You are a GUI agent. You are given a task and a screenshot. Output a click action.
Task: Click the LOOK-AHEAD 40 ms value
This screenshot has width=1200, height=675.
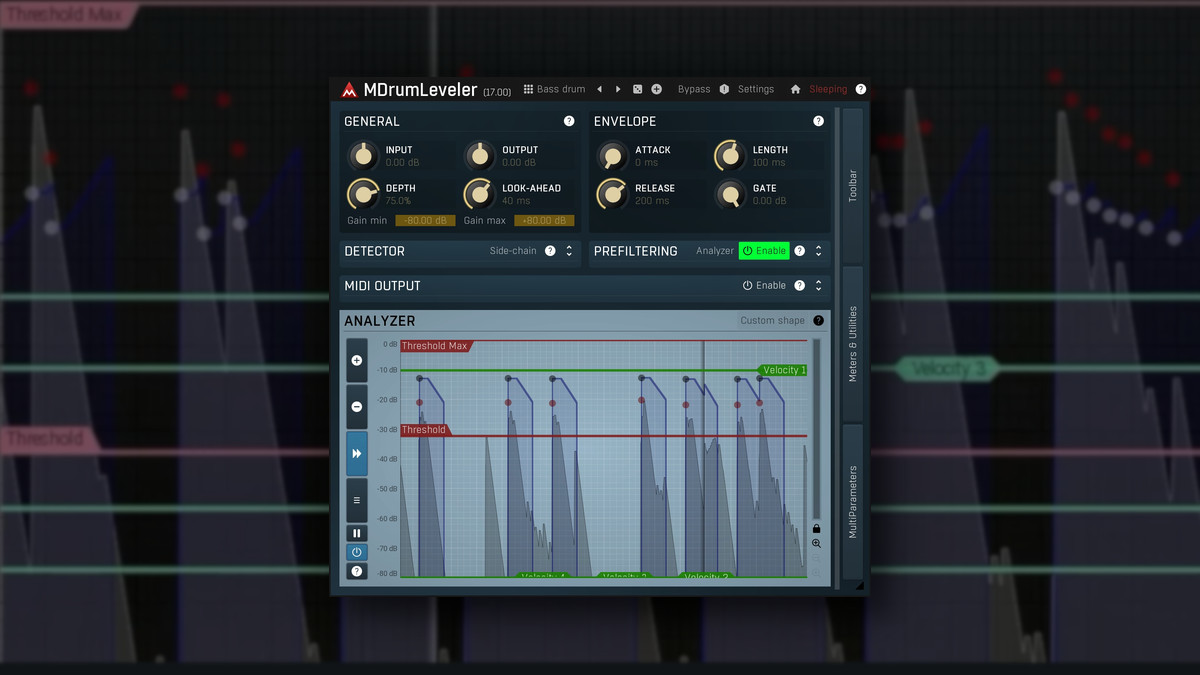tap(516, 200)
